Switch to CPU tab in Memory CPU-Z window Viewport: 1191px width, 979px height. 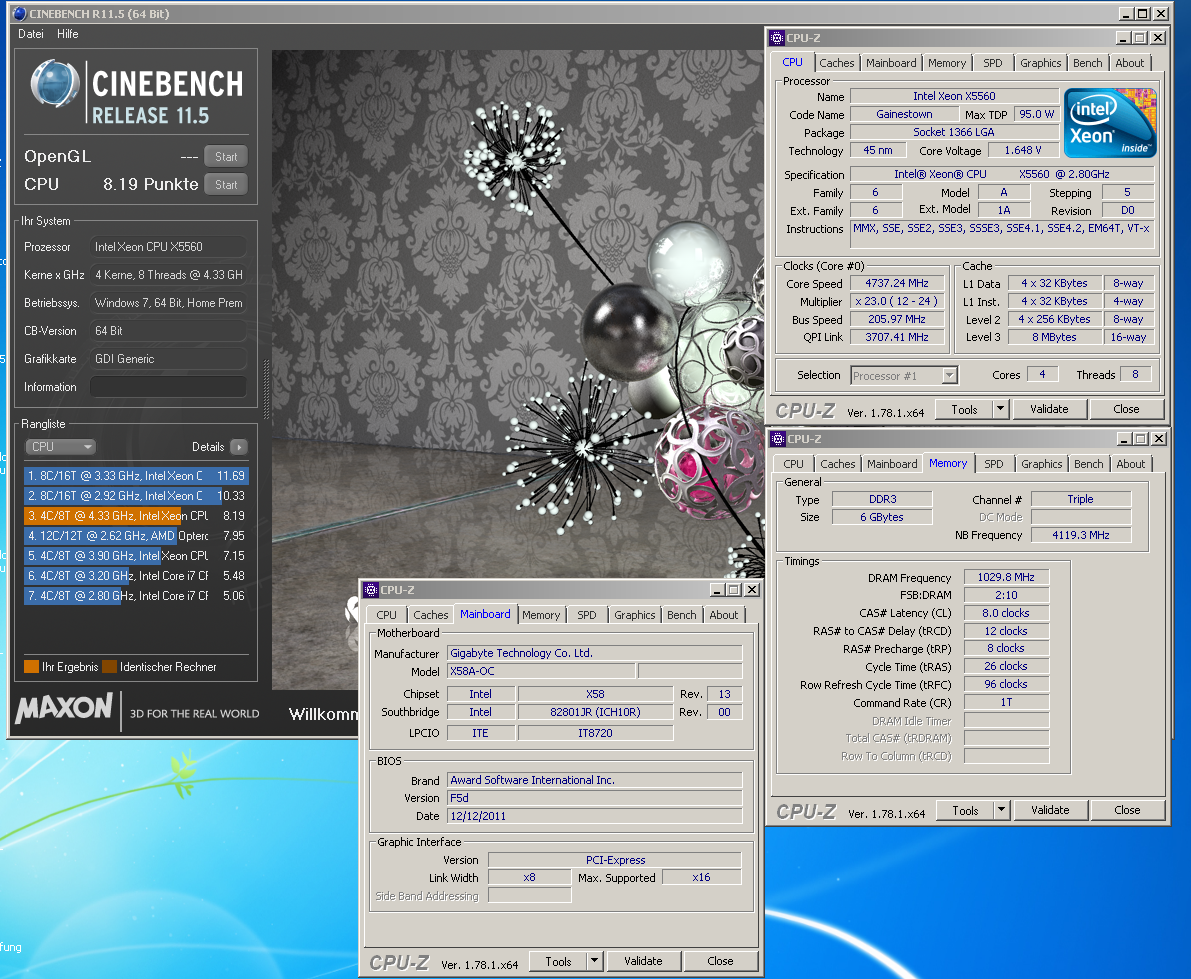[793, 464]
